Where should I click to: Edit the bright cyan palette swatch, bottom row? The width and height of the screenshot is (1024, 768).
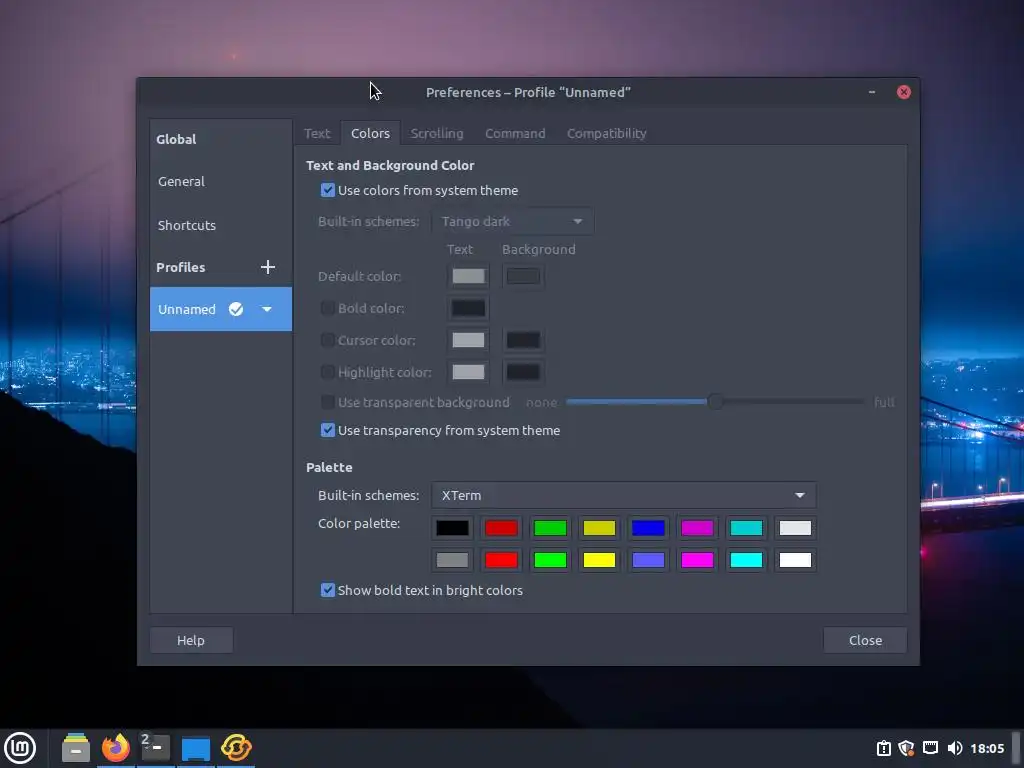tap(746, 560)
